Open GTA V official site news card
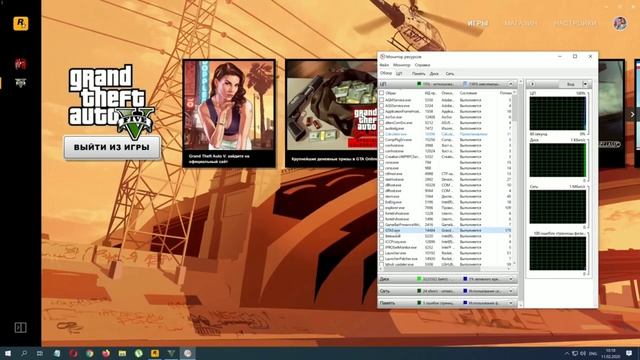This screenshot has height=360, width=640. [x=229, y=113]
